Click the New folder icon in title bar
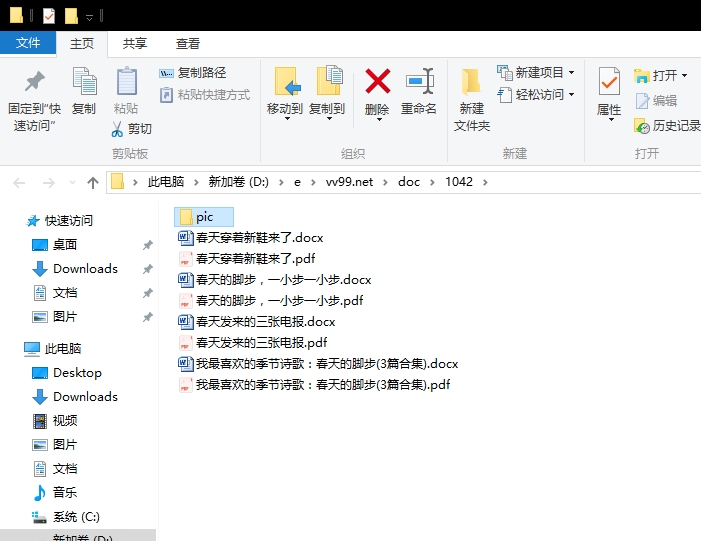 pos(71,16)
